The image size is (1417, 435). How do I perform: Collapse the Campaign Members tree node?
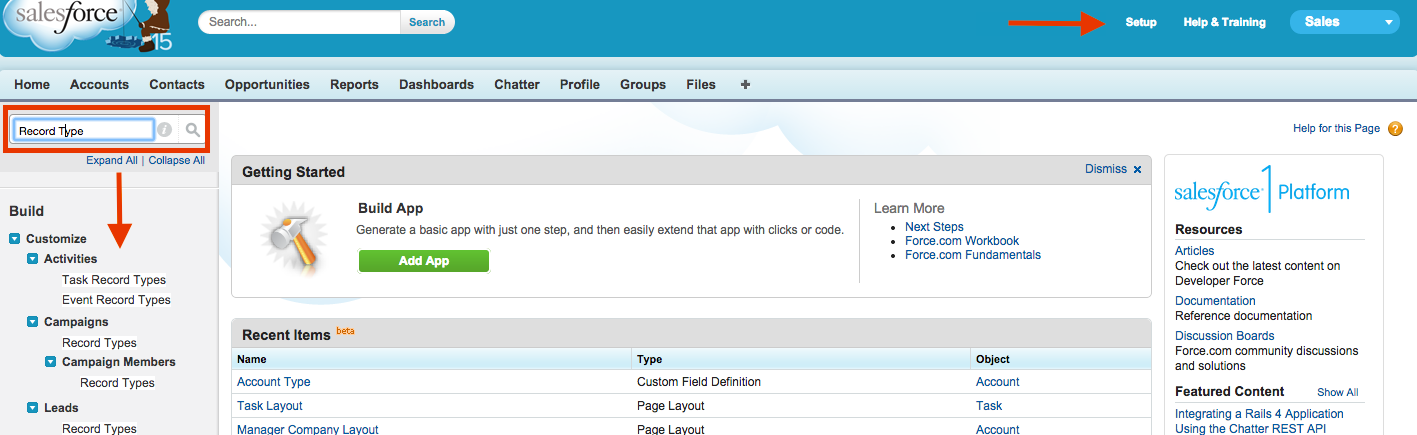point(51,362)
